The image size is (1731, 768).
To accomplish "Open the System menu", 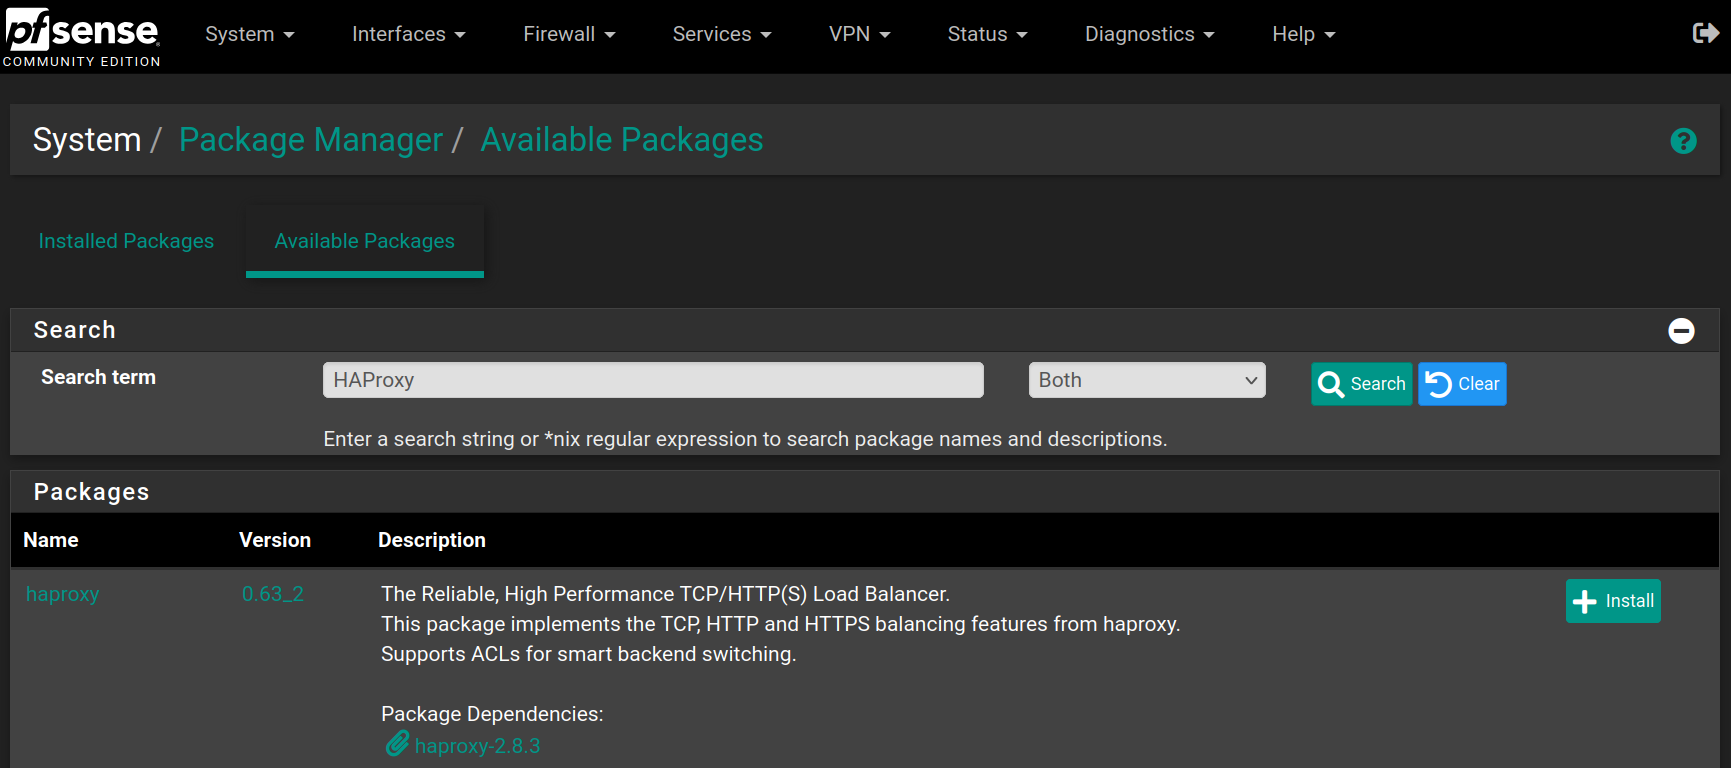I will (x=250, y=34).
